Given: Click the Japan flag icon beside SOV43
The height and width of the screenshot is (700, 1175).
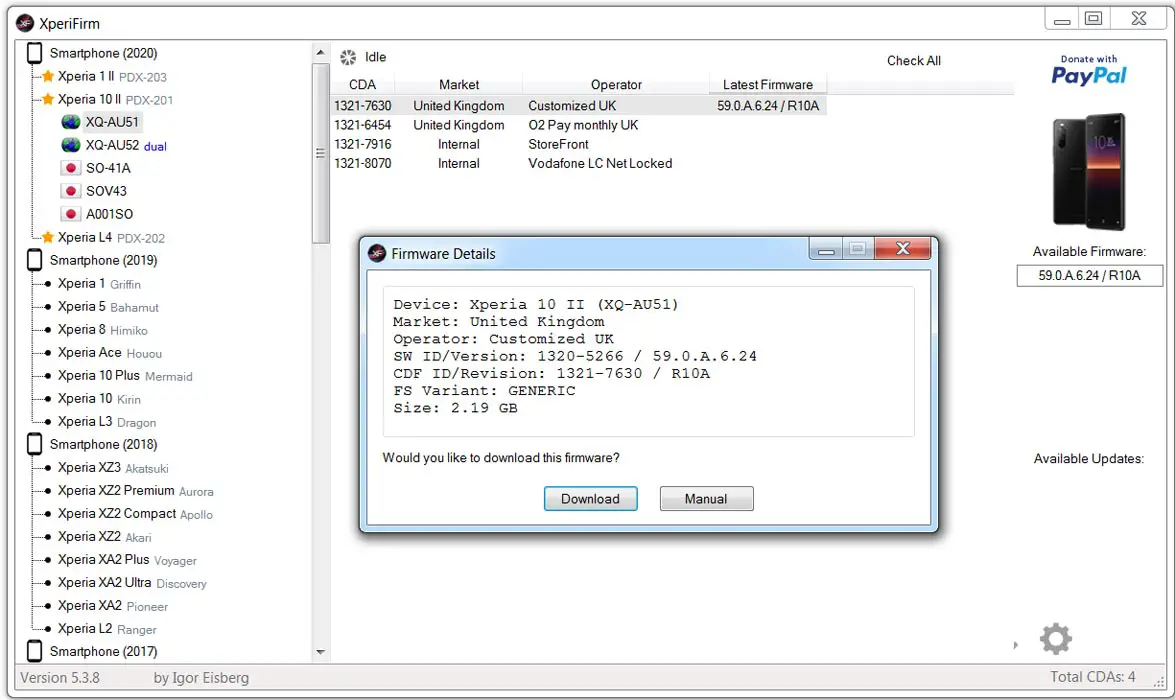Looking at the screenshot, I should [70, 191].
